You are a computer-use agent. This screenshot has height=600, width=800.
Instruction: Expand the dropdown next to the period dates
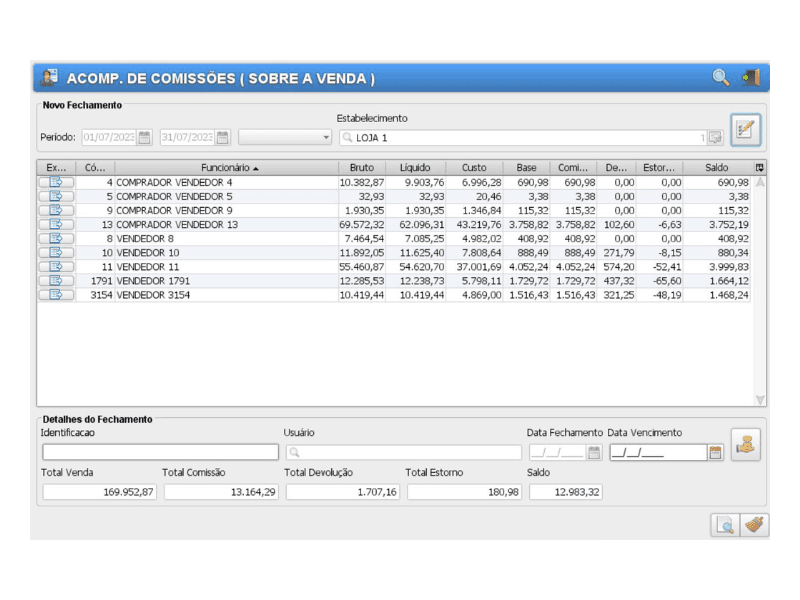[x=325, y=138]
